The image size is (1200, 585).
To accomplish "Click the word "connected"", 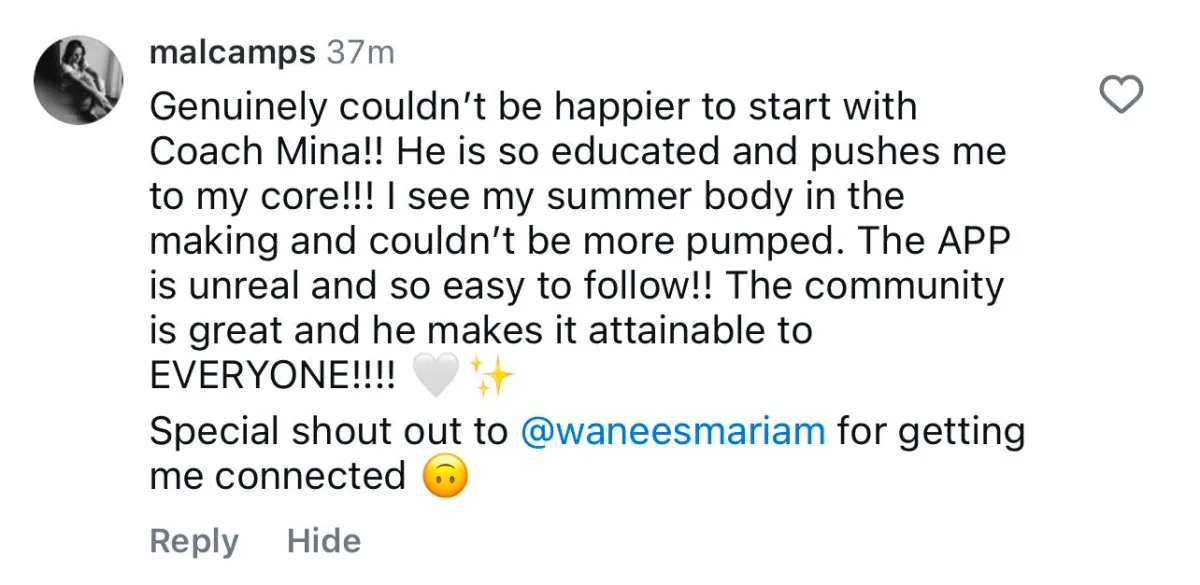I will 277,477.
